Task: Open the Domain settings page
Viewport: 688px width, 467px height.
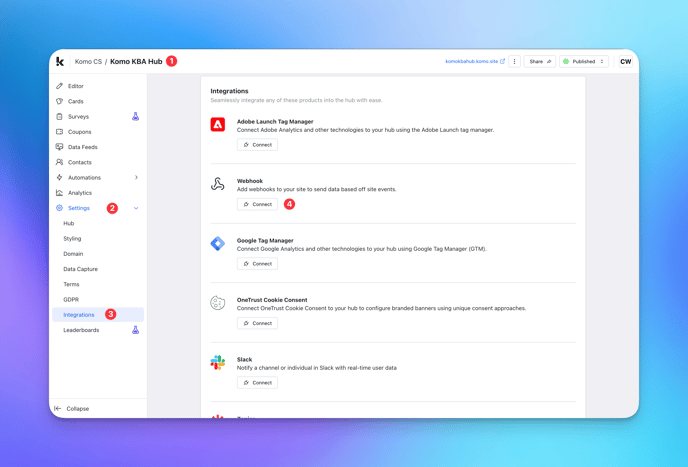Action: [73, 254]
